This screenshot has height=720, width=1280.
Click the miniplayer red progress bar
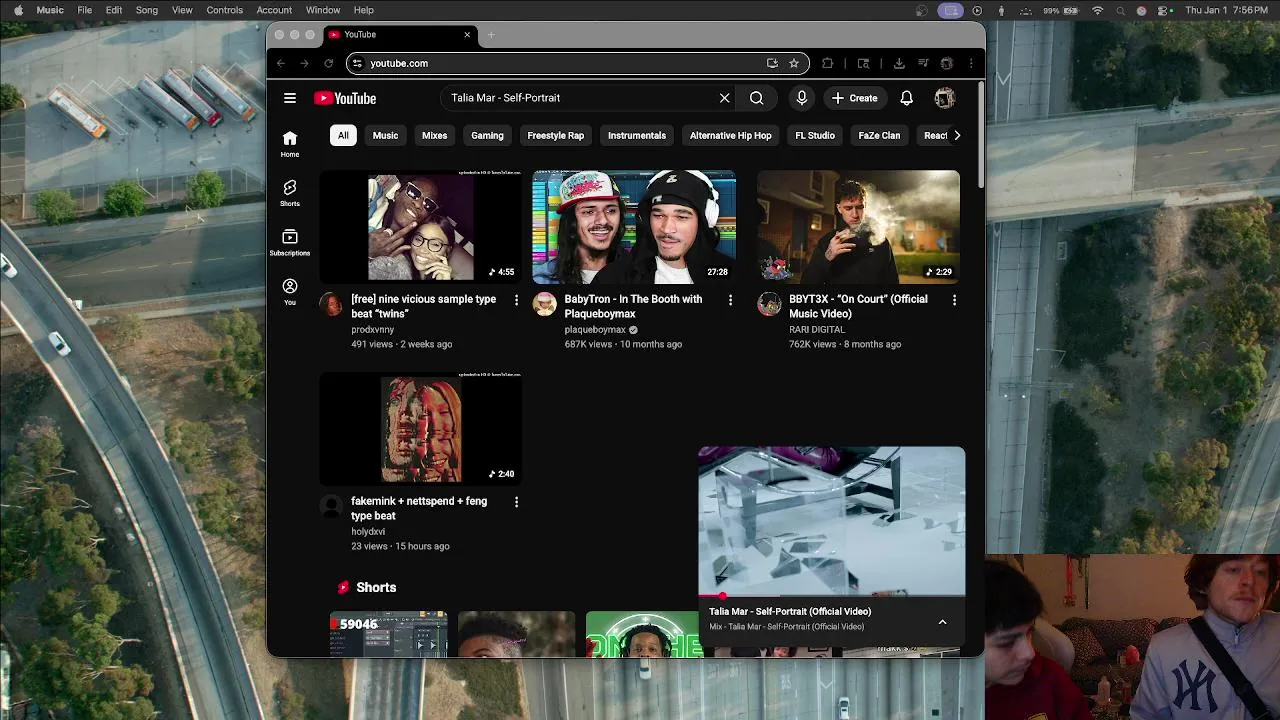point(832,596)
